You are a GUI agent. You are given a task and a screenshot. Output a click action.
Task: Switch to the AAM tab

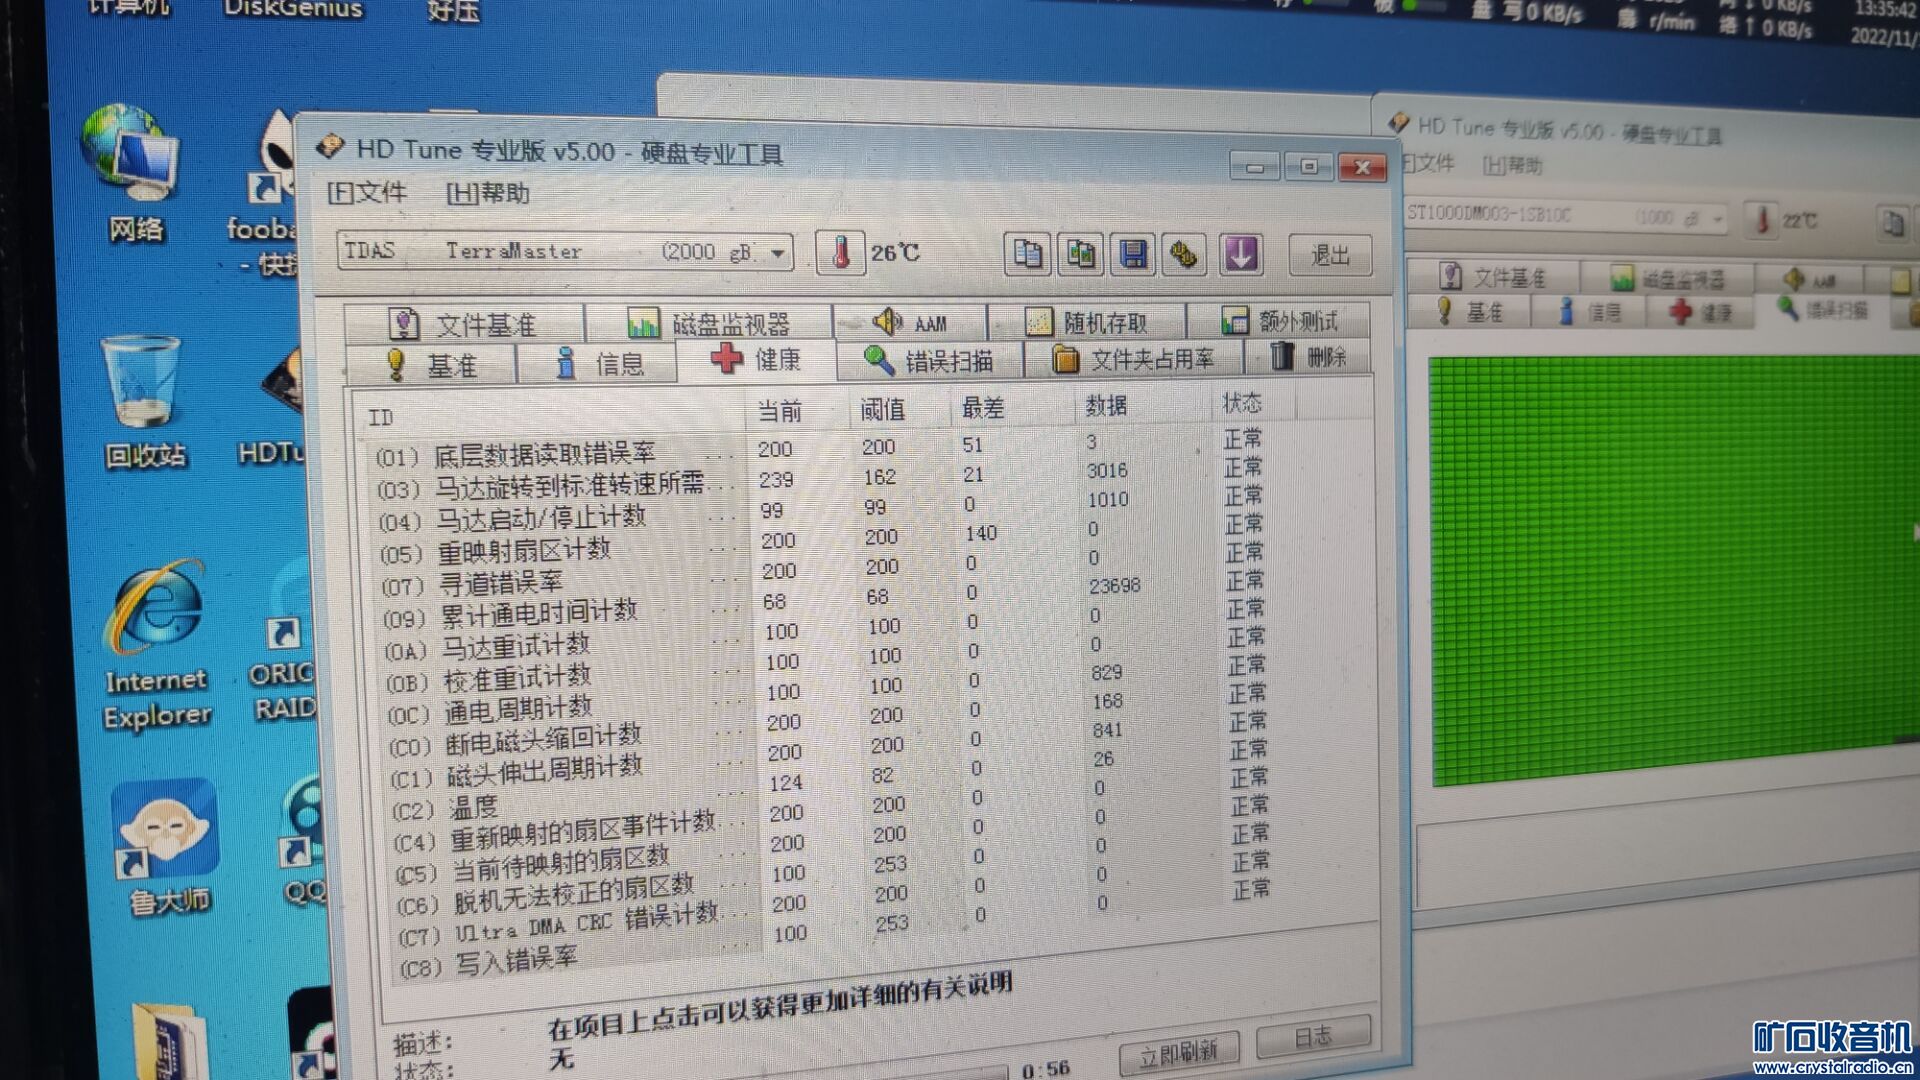pos(910,322)
